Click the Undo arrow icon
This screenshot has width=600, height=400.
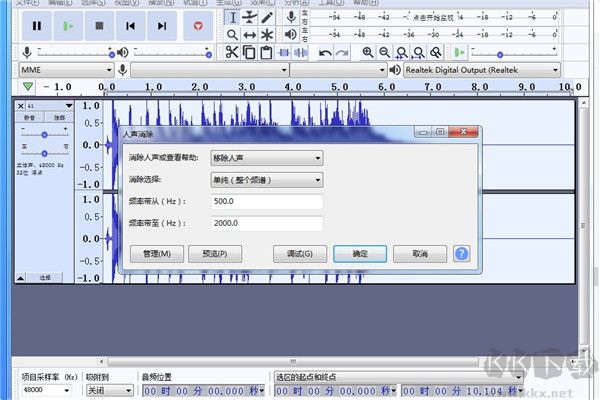[x=325, y=52]
